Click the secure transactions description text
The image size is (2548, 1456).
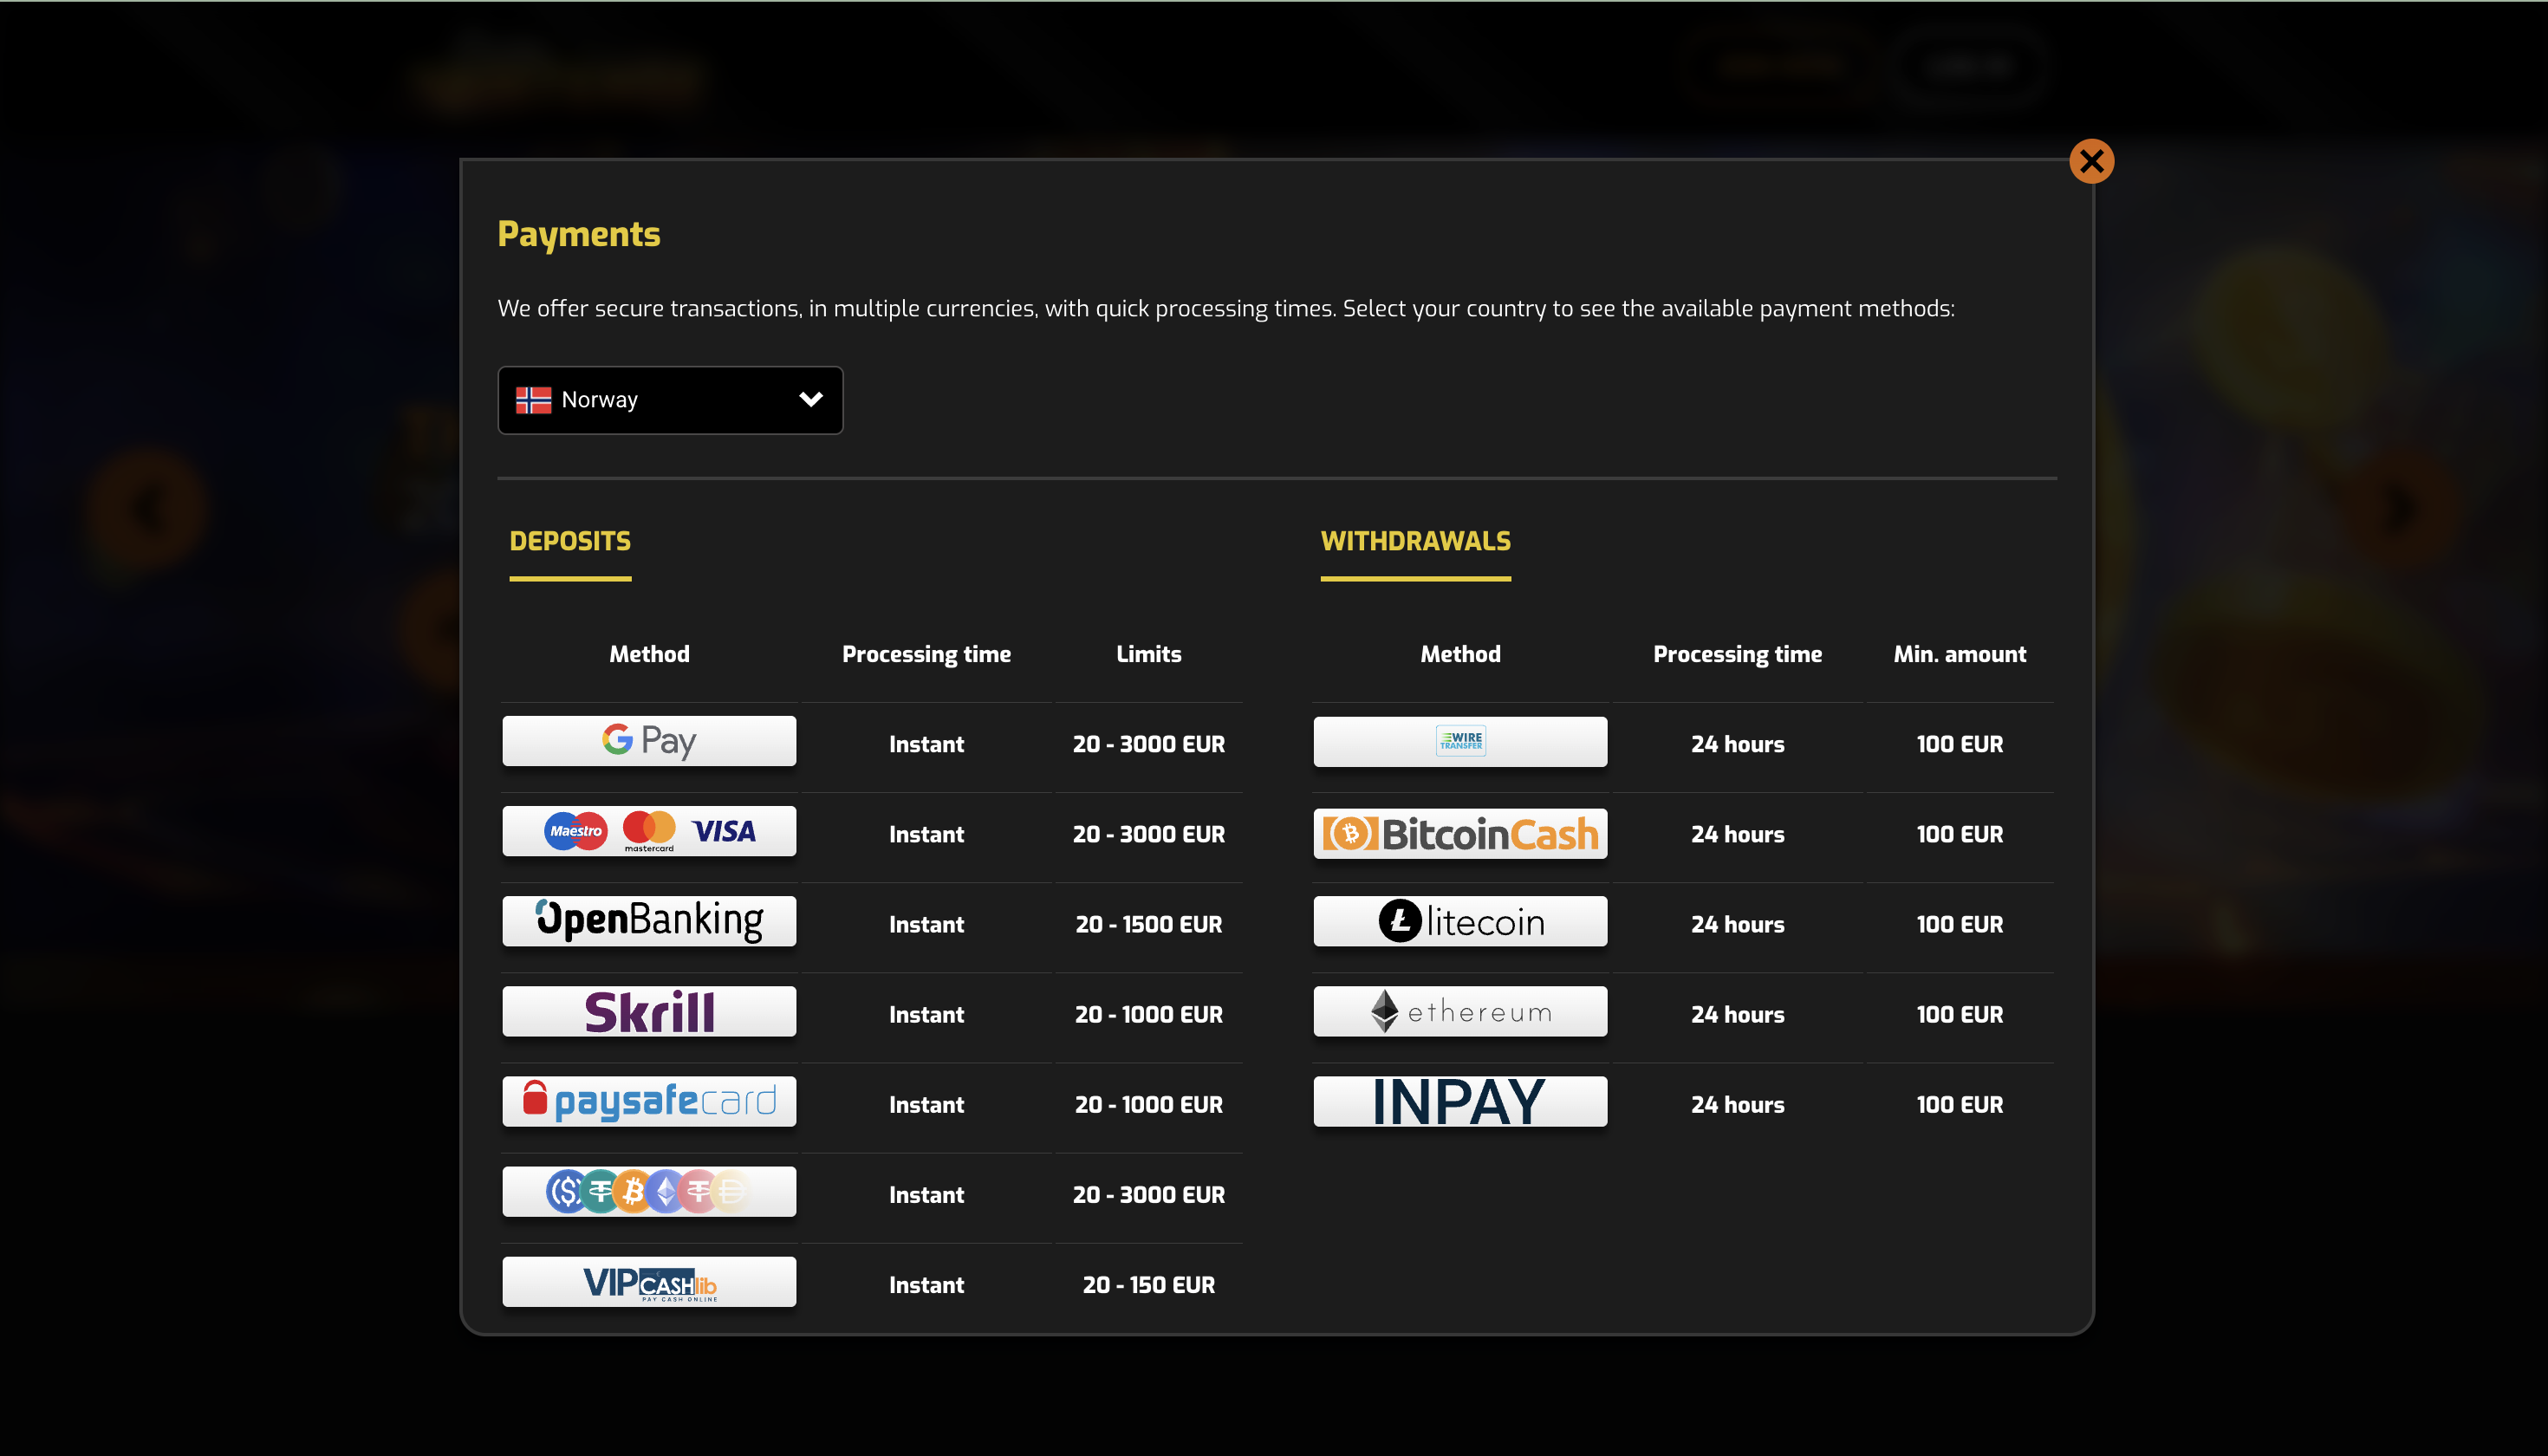1226,308
